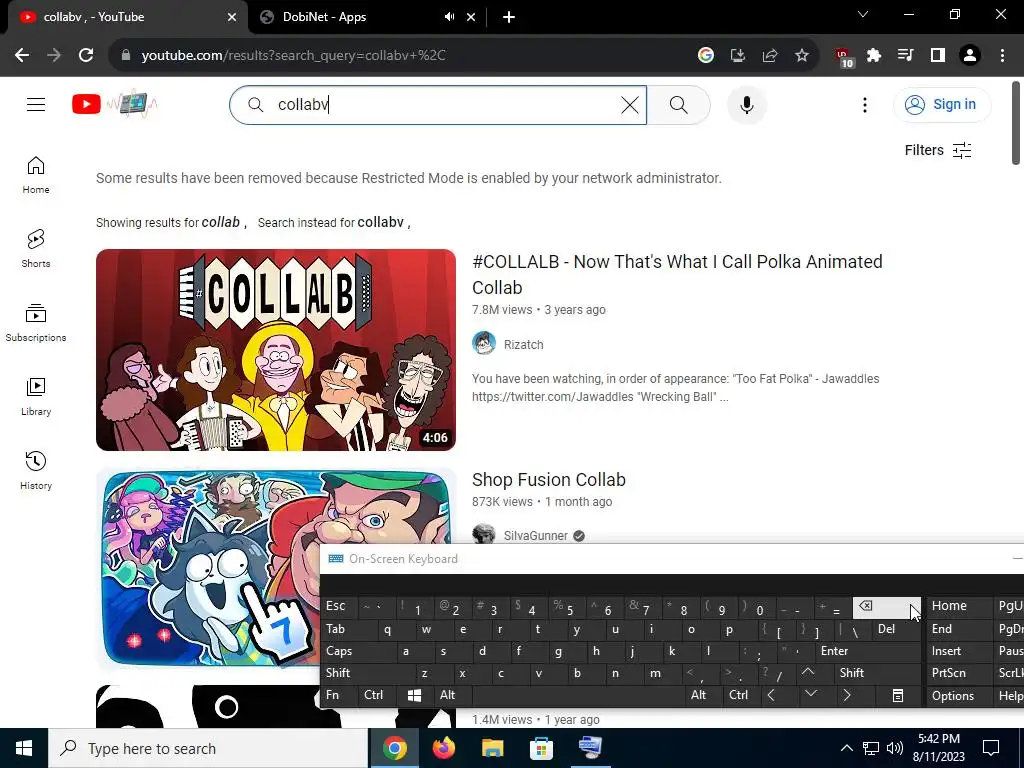Open the Chrome three-dot menu
Image resolution: width=1024 pixels, height=768 pixels.
(x=1002, y=56)
